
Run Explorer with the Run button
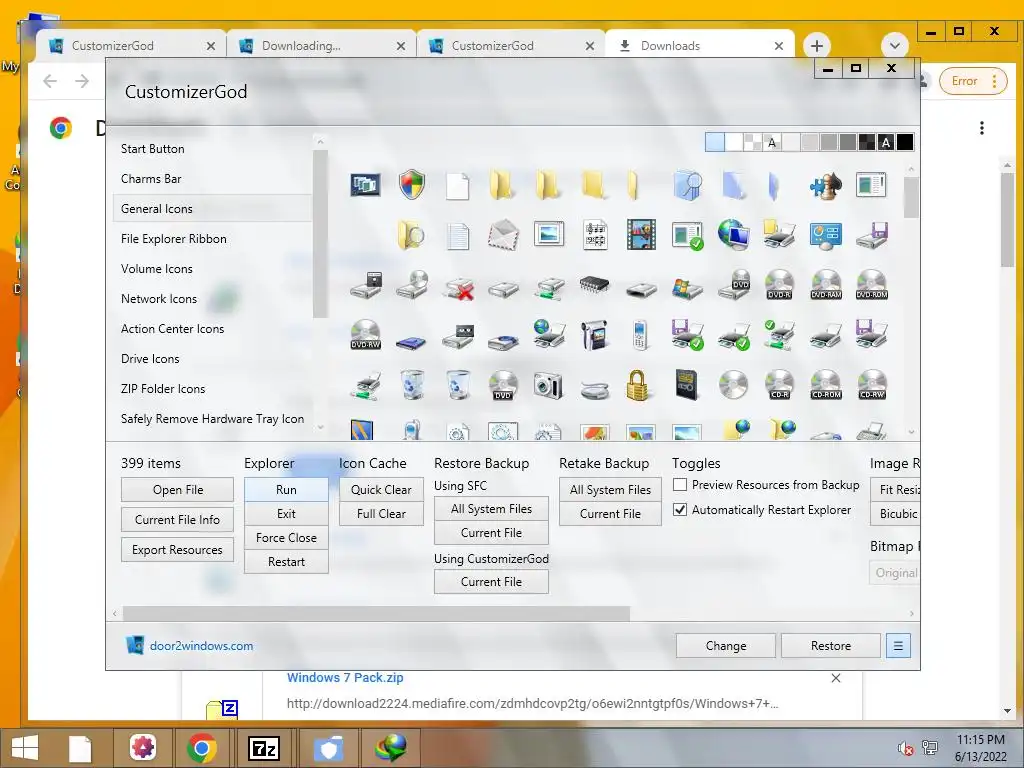(286, 490)
